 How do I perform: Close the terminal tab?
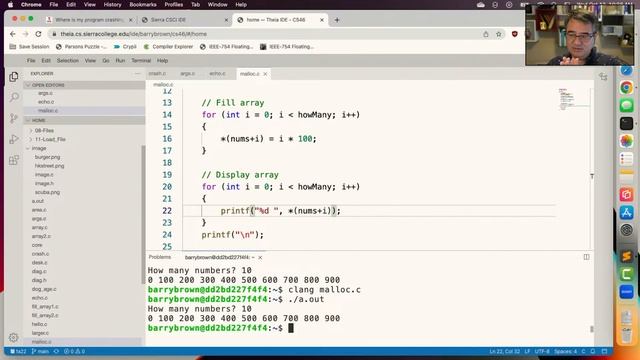260,257
